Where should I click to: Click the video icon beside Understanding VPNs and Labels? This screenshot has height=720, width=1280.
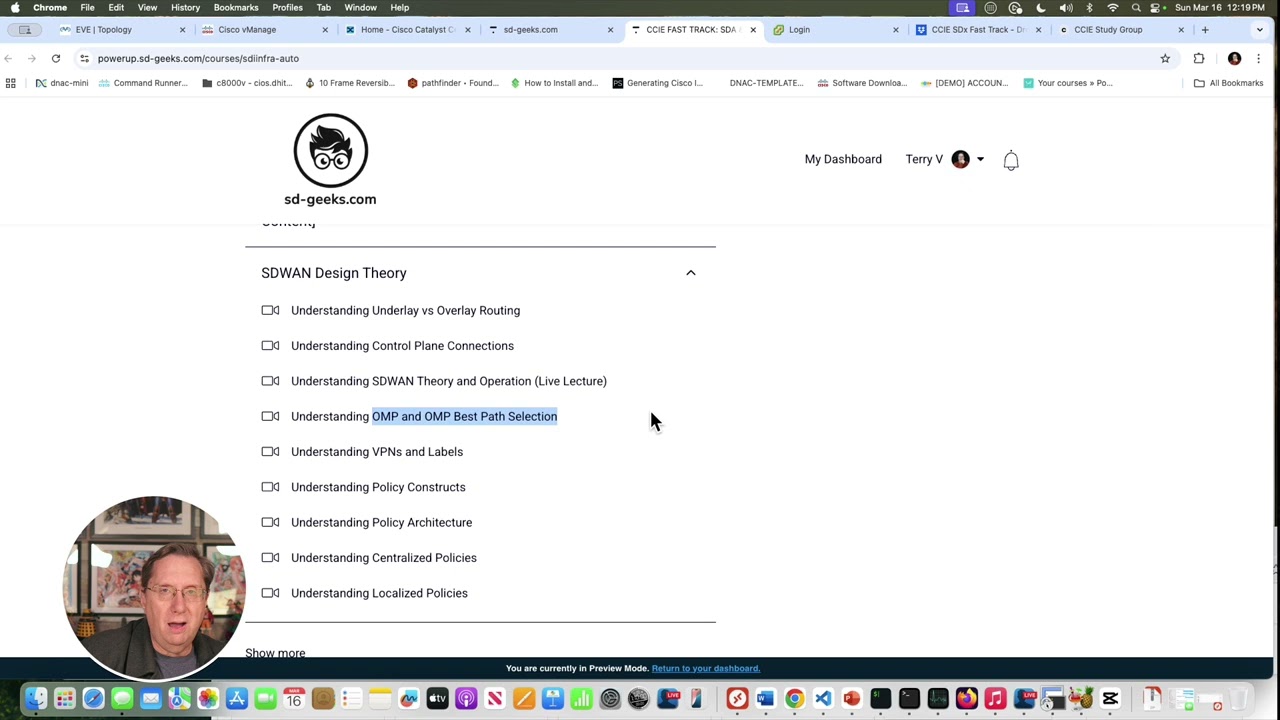[270, 452]
